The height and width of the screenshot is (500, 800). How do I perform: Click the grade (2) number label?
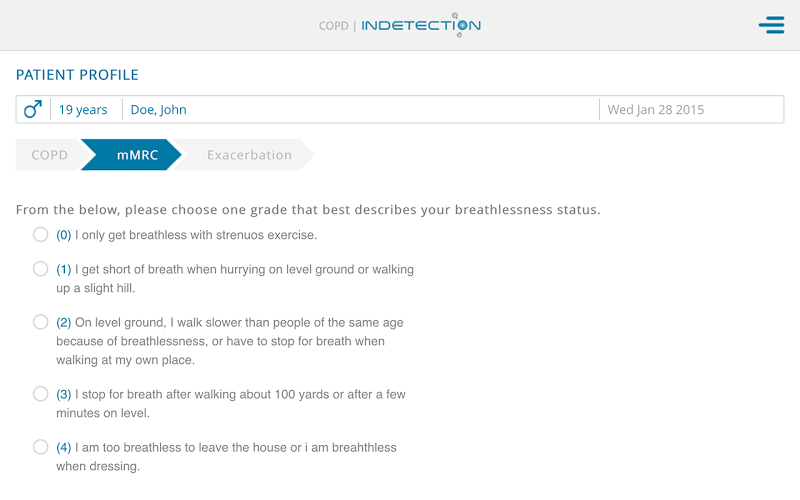pyautogui.click(x=64, y=323)
